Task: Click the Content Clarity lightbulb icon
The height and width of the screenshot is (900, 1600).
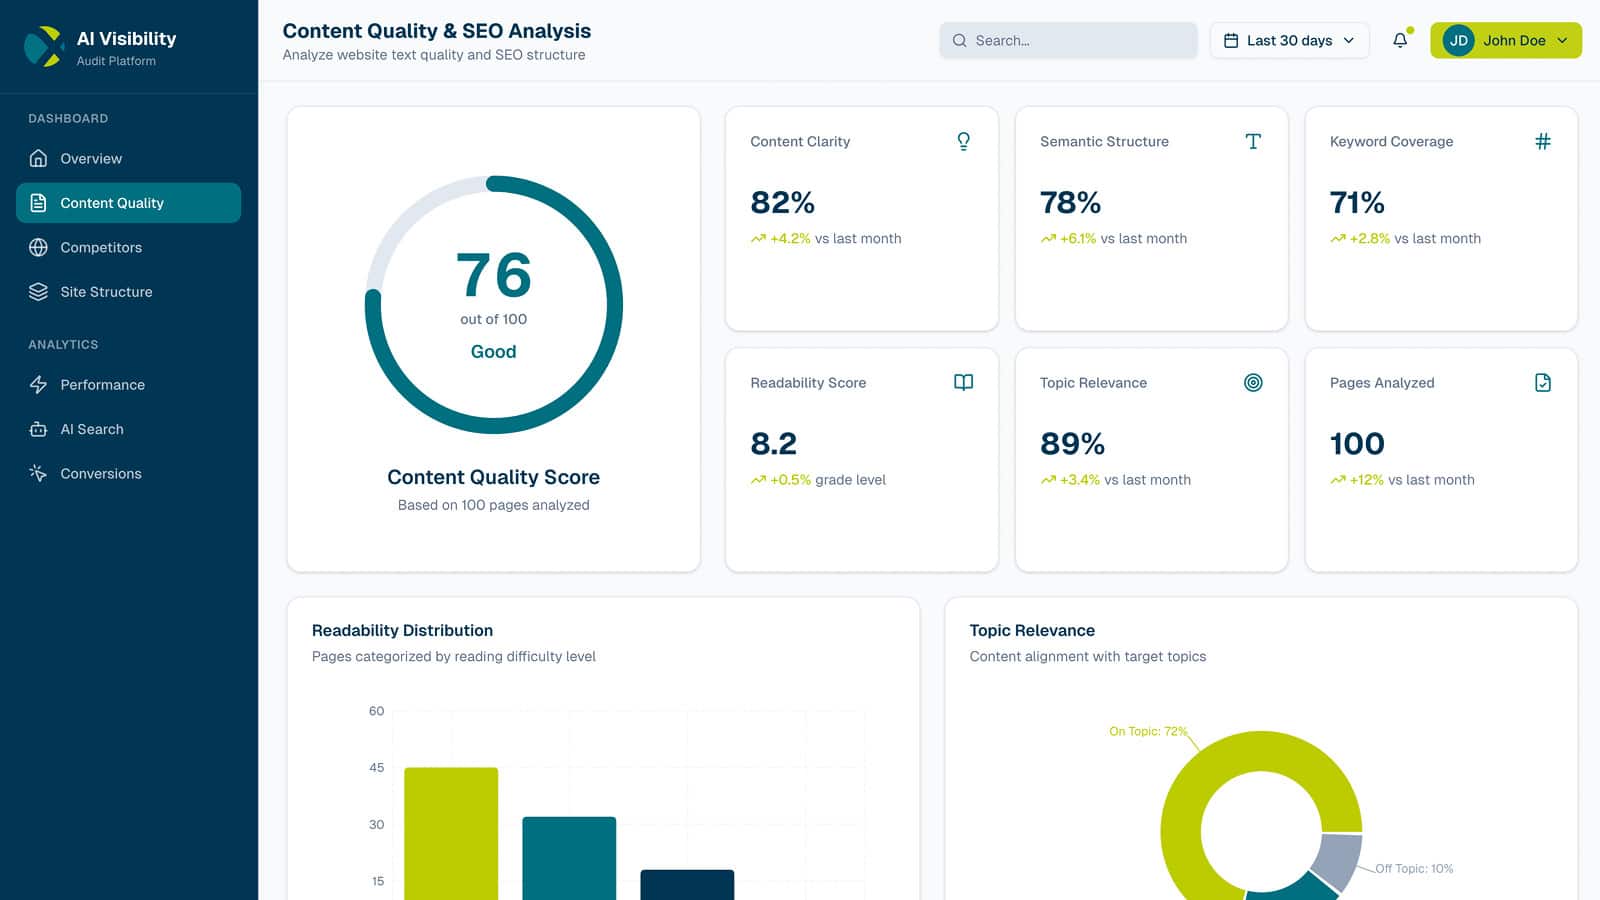Action: 963,141
